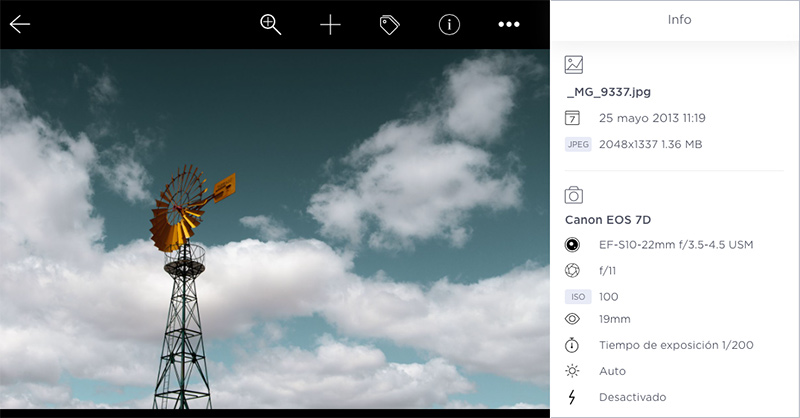Click the camera icon above Canon EOS 7D
Viewport: 800px width, 418px height.
[573, 195]
